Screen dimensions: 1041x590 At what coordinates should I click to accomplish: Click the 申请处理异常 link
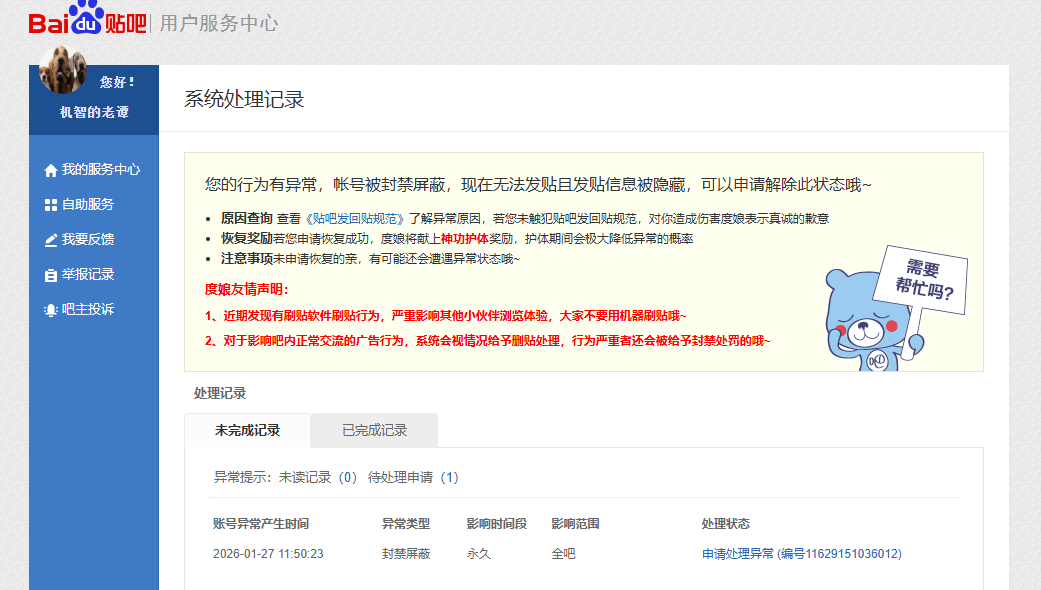click(738, 554)
